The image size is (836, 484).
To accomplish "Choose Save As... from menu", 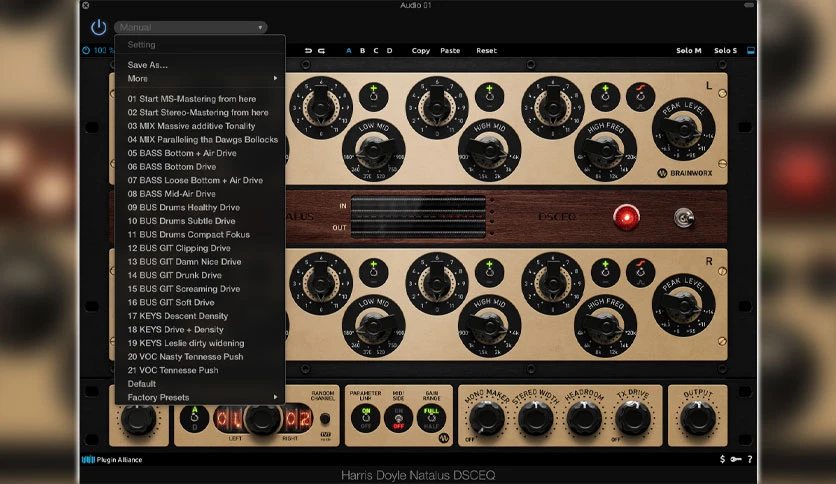I will coord(200,65).
